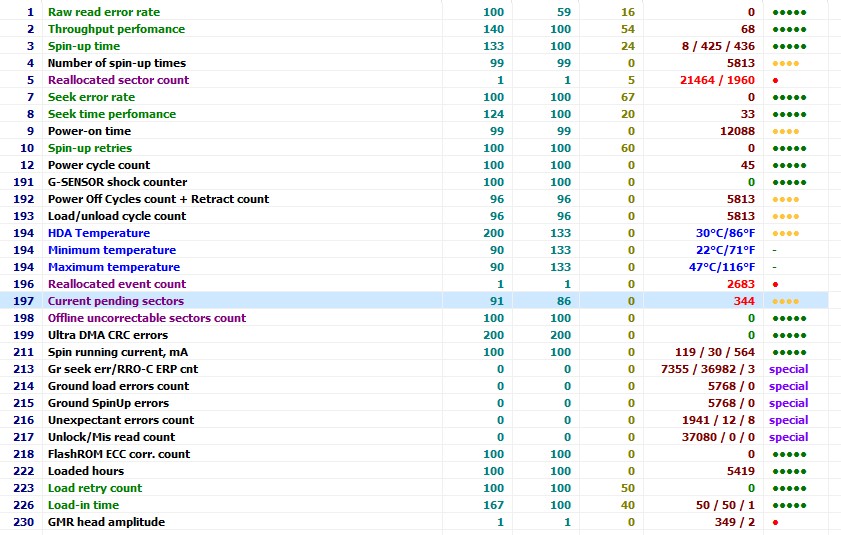Click Spin running current, mA attribute

[118, 352]
